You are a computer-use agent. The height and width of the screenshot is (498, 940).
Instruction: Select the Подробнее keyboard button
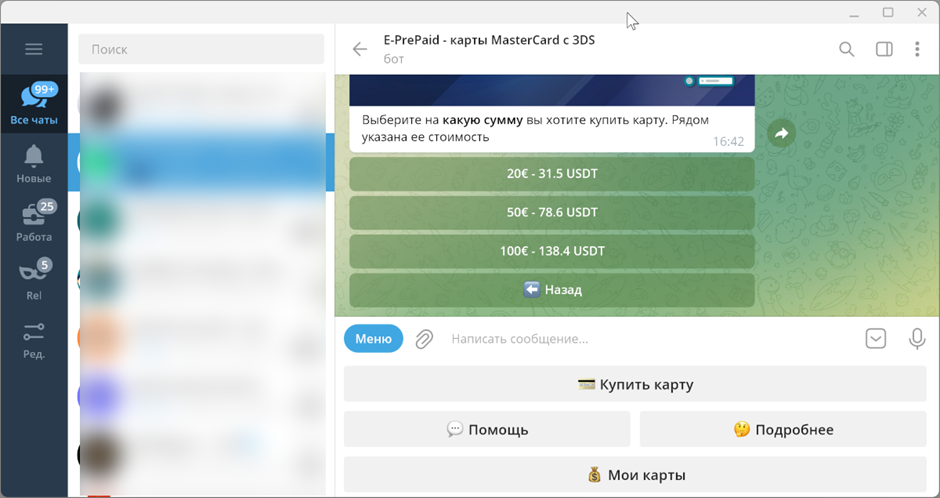pyautogui.click(x=783, y=429)
